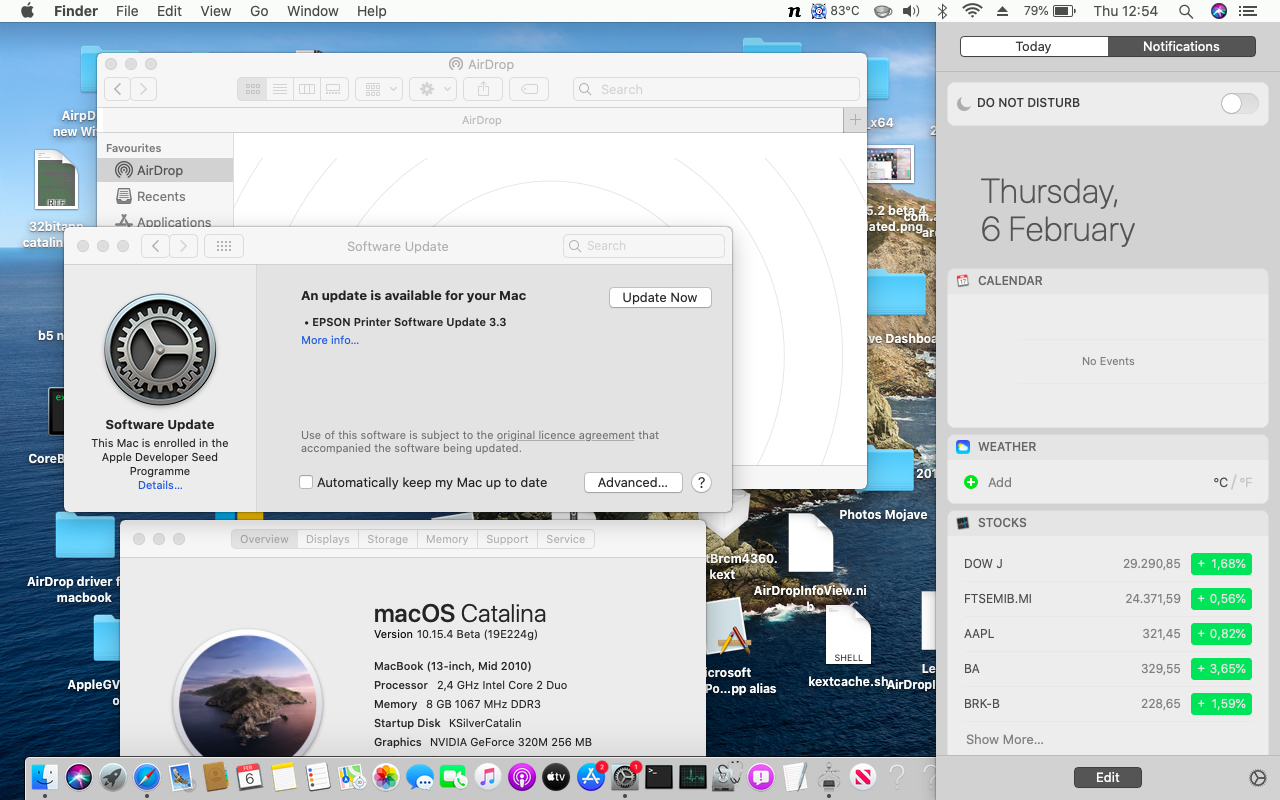
Task: Open the Go menu
Action: 259,11
